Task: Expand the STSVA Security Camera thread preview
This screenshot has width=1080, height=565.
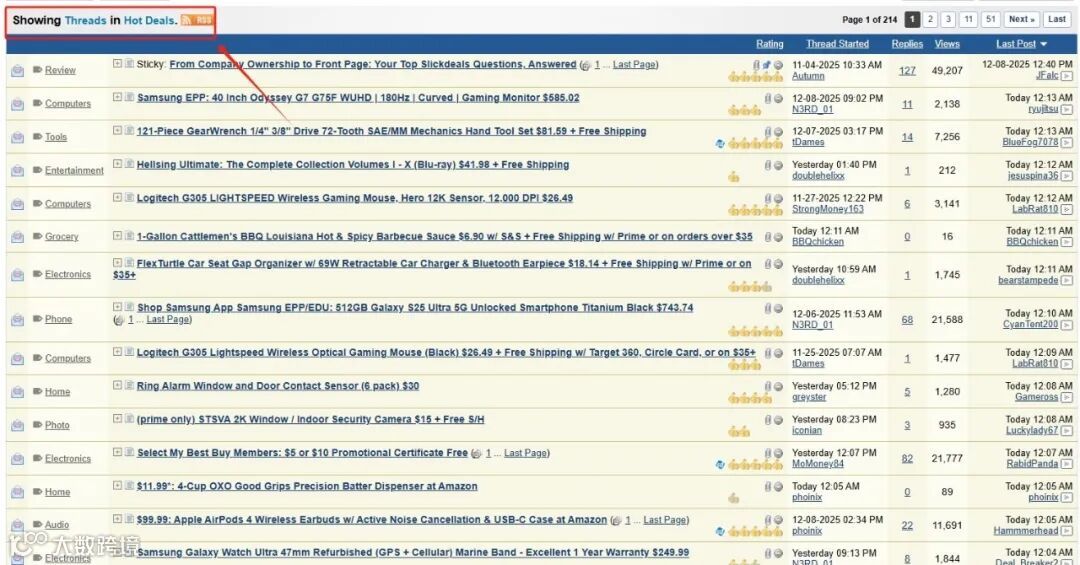Action: coord(117,418)
